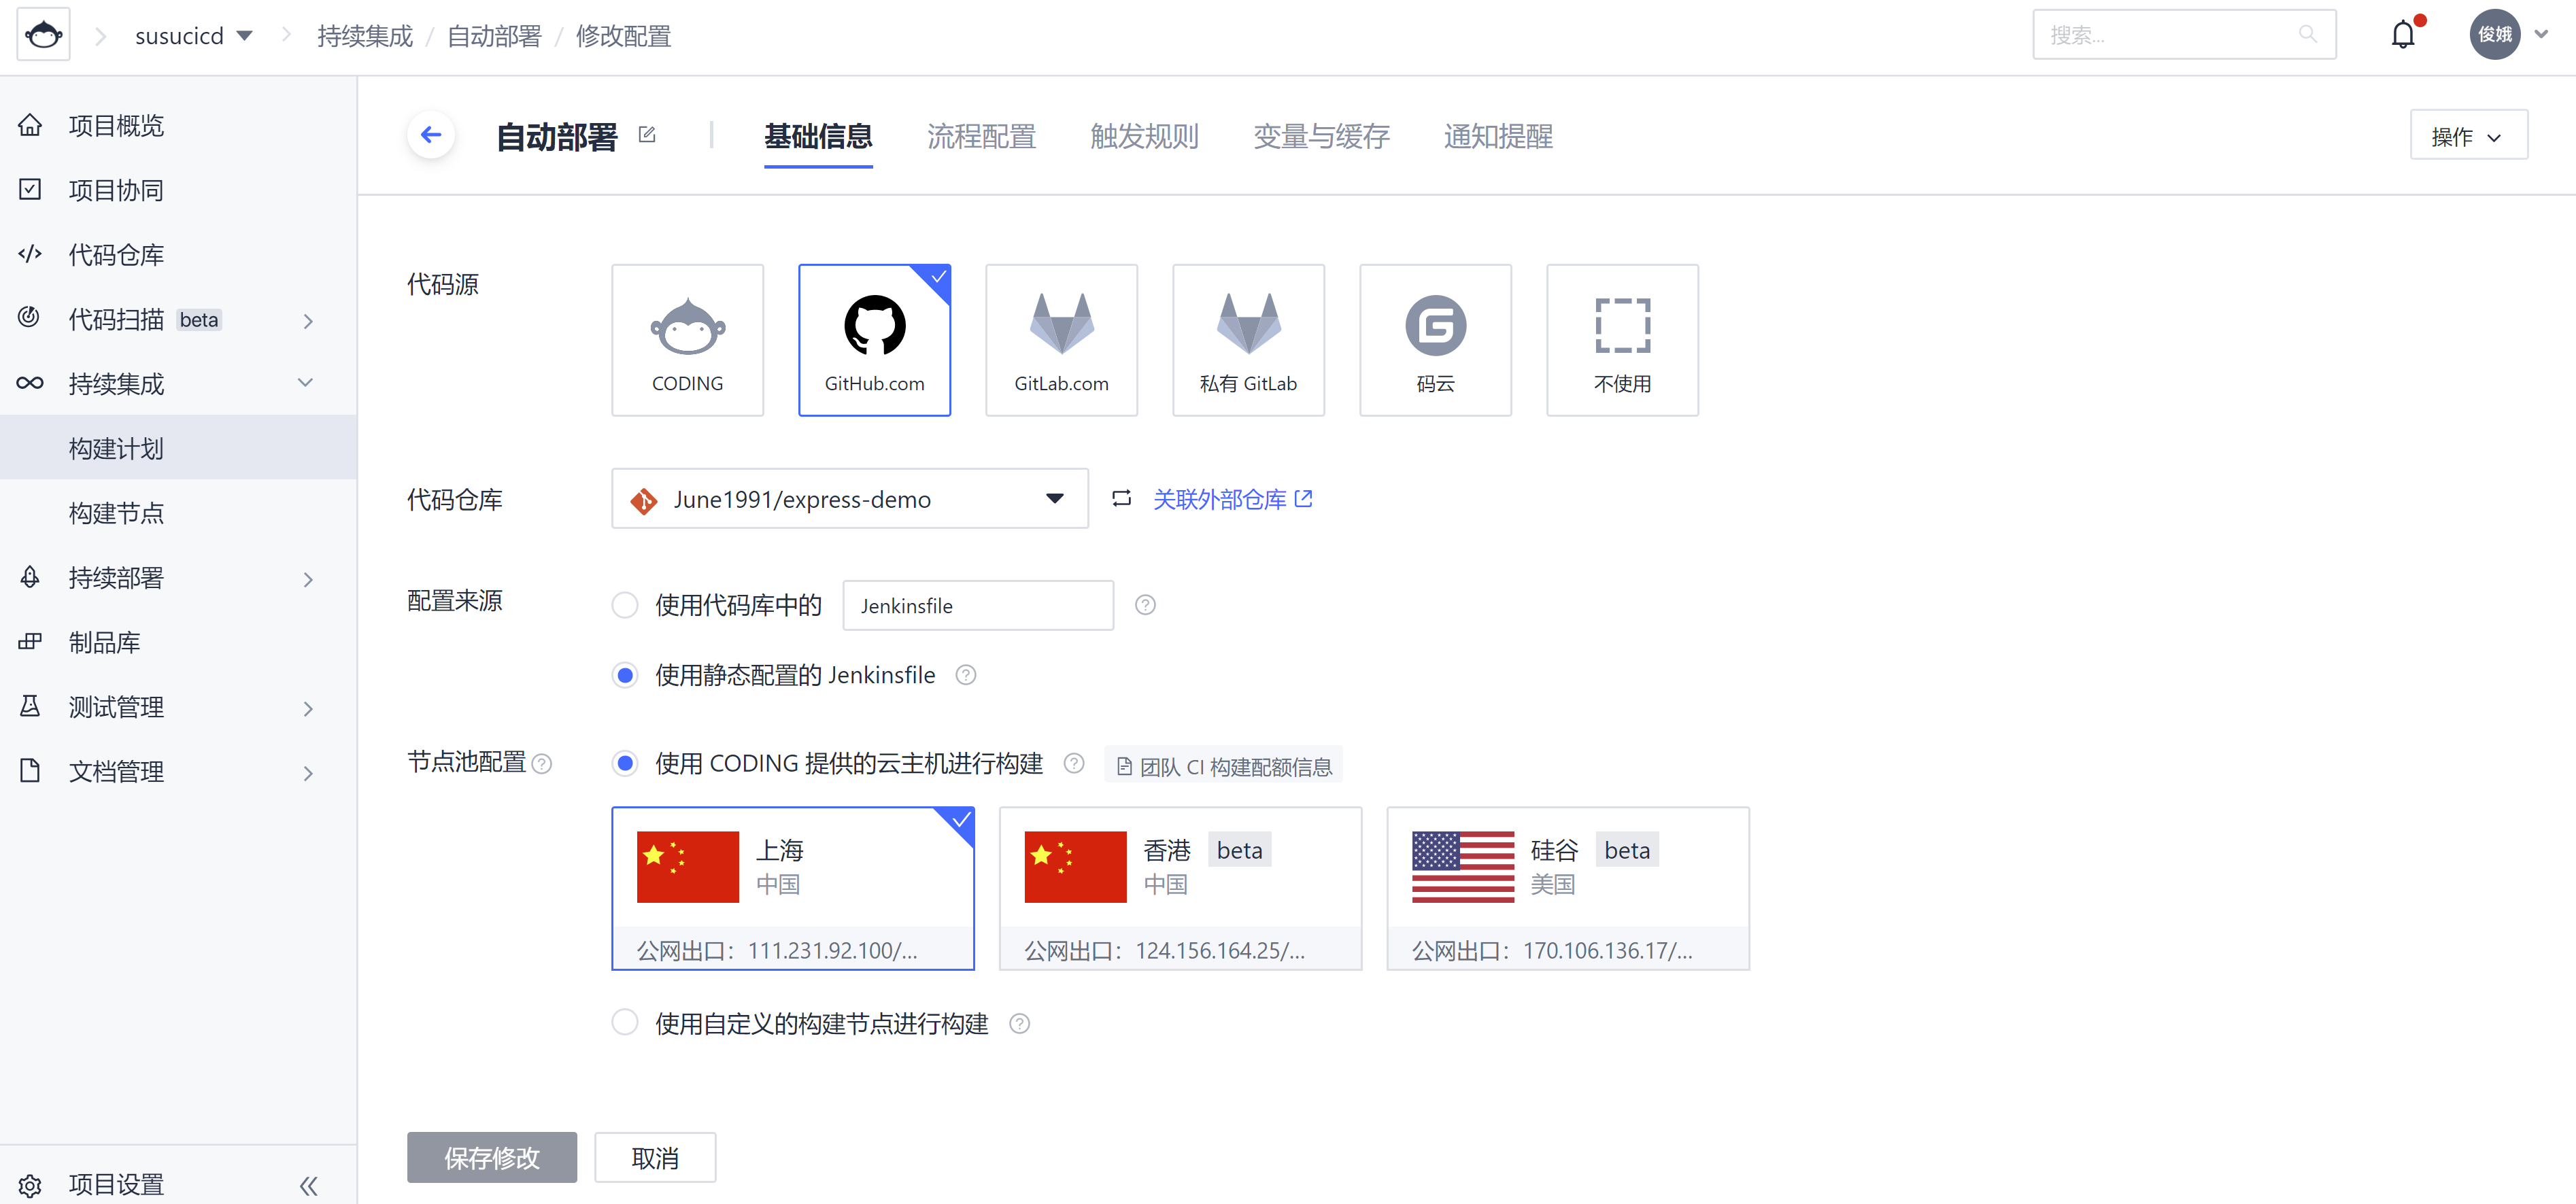Select CODING as the code source
The image size is (2576, 1204).
pyautogui.click(x=687, y=340)
